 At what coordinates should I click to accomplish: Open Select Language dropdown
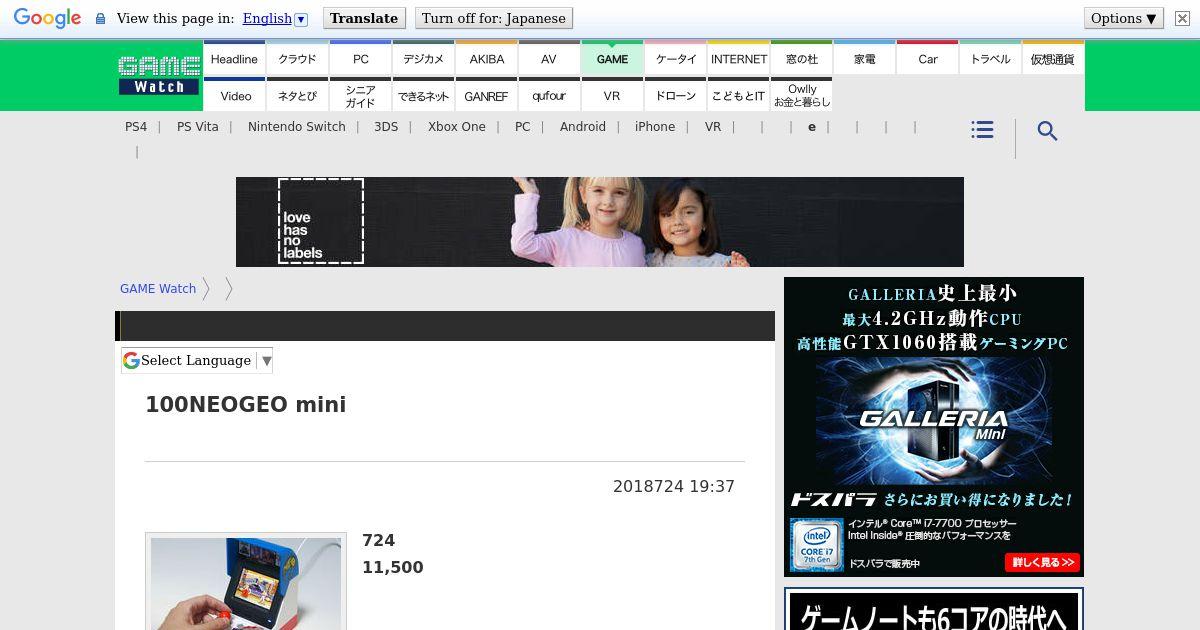[197, 360]
